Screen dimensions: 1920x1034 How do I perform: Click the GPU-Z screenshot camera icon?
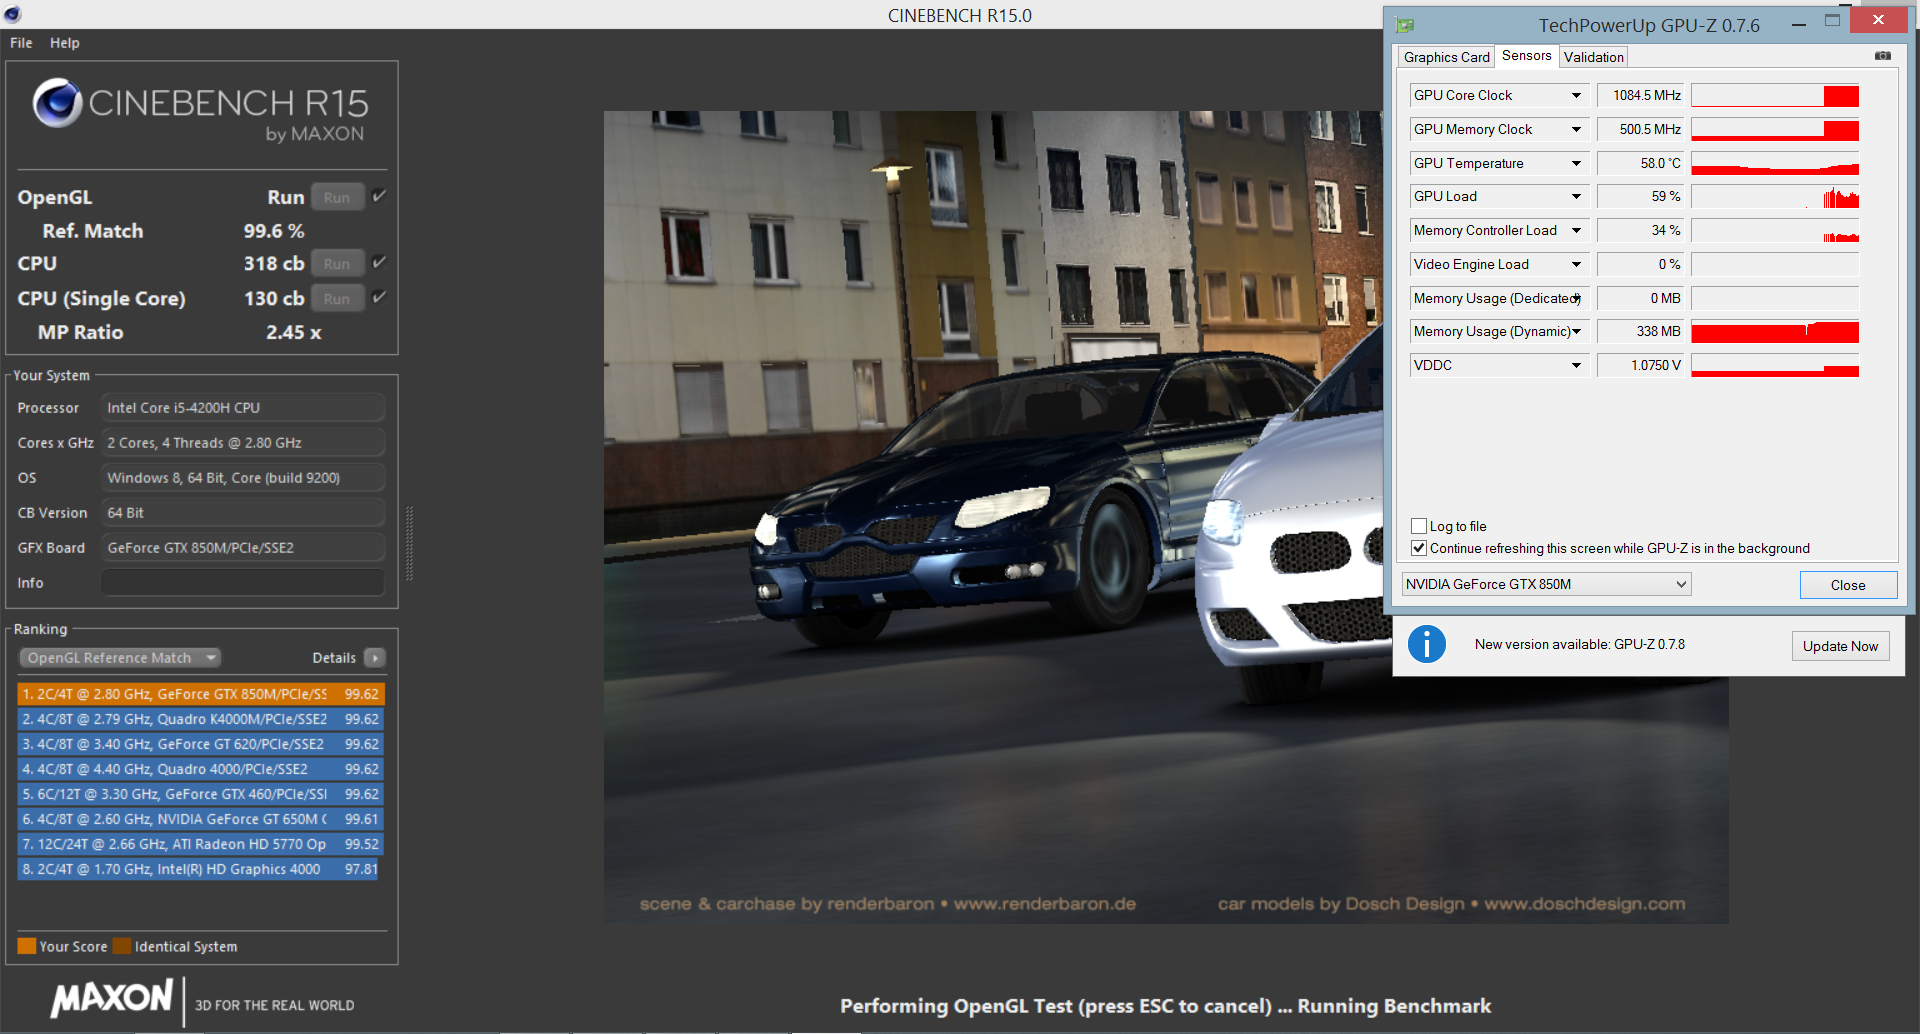pos(1882,56)
